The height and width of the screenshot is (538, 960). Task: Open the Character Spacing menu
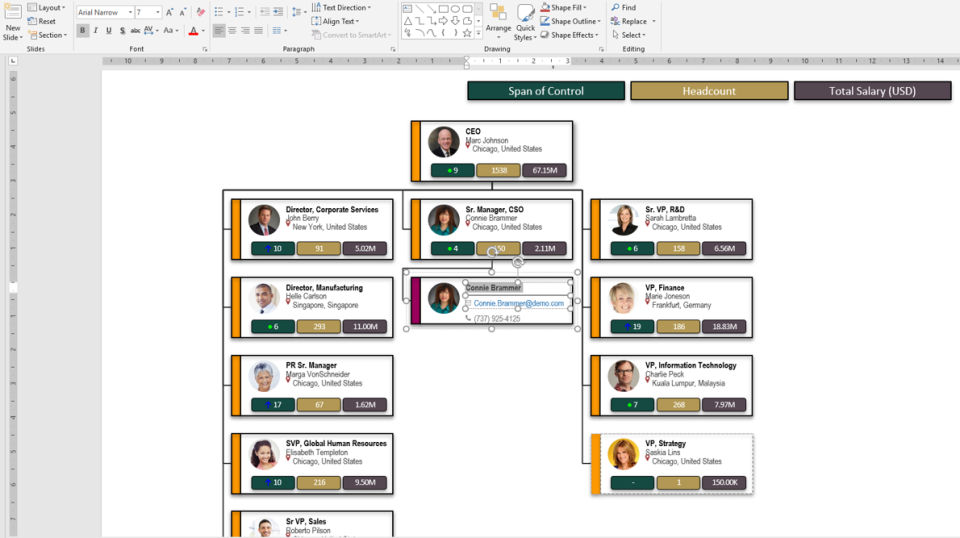tap(151, 31)
